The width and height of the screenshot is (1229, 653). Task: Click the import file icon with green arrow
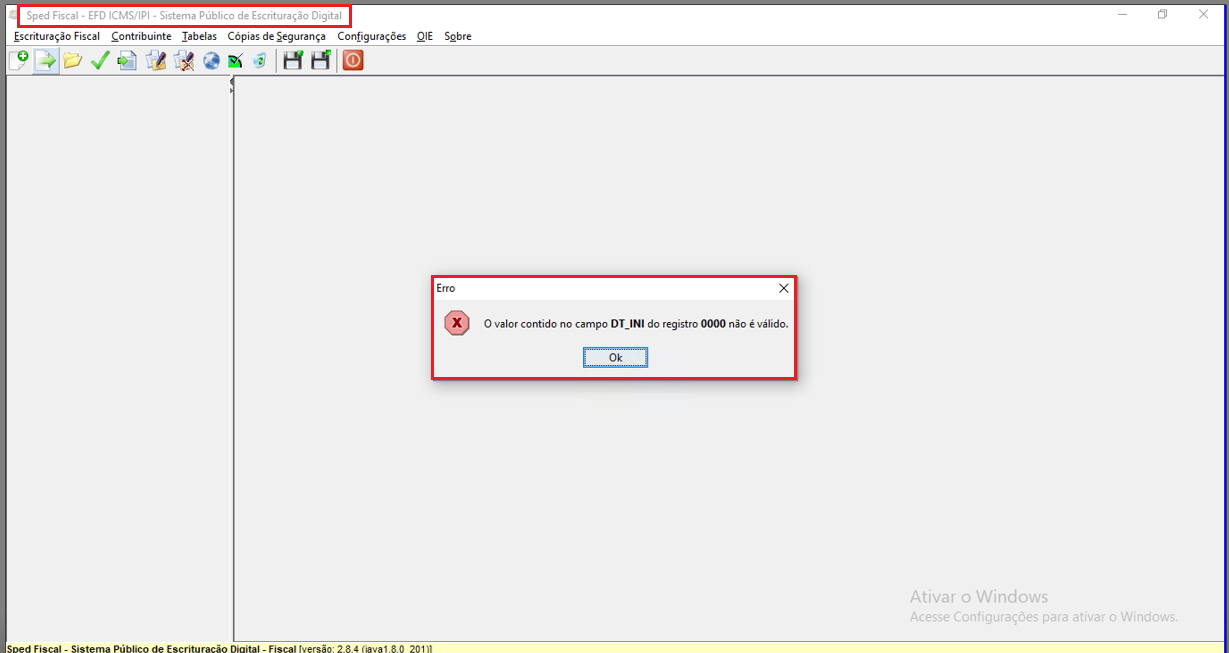[46, 61]
